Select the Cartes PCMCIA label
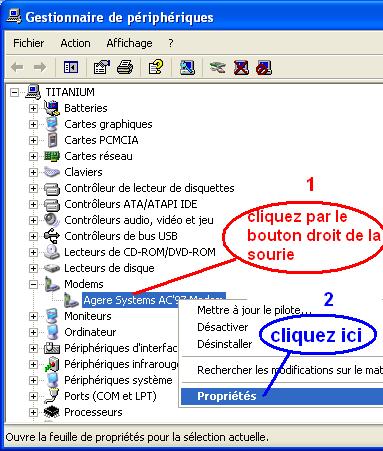This screenshot has height=451, width=383. [101, 140]
